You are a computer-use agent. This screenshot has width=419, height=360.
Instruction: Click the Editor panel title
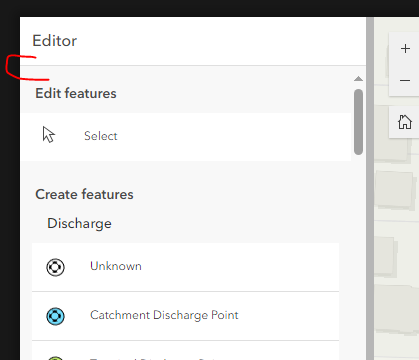[x=55, y=41]
